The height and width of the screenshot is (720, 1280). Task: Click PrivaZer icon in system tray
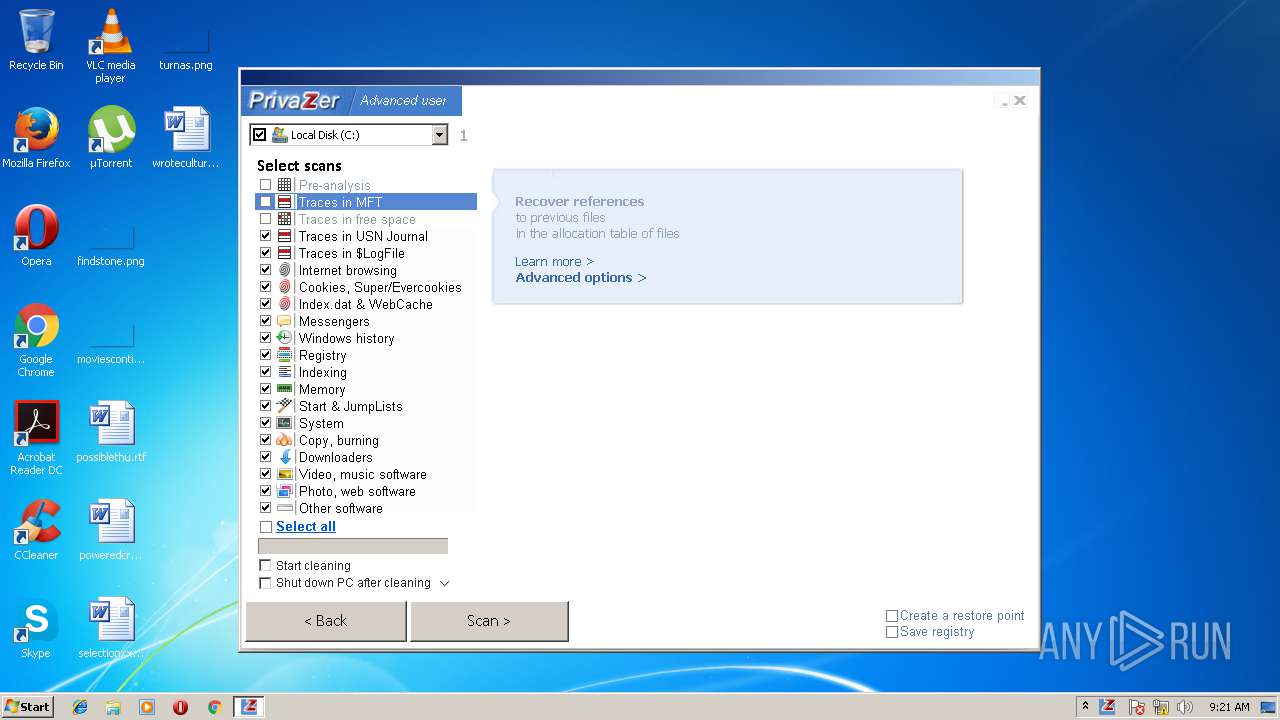pos(1107,707)
